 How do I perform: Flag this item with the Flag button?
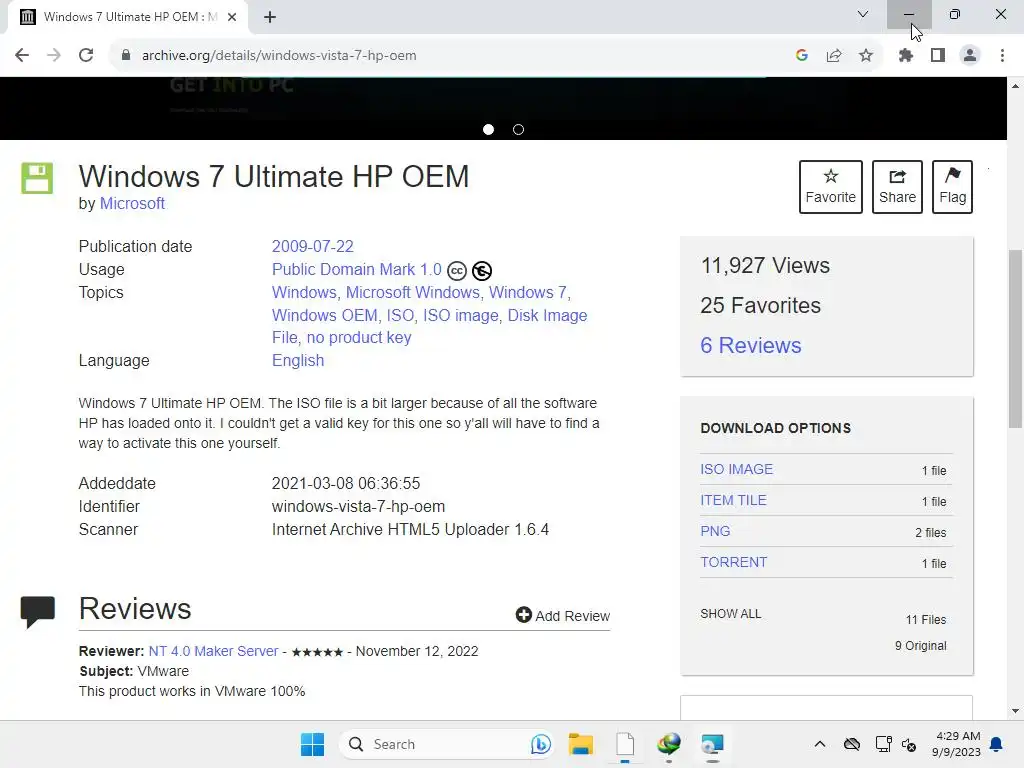(952, 187)
